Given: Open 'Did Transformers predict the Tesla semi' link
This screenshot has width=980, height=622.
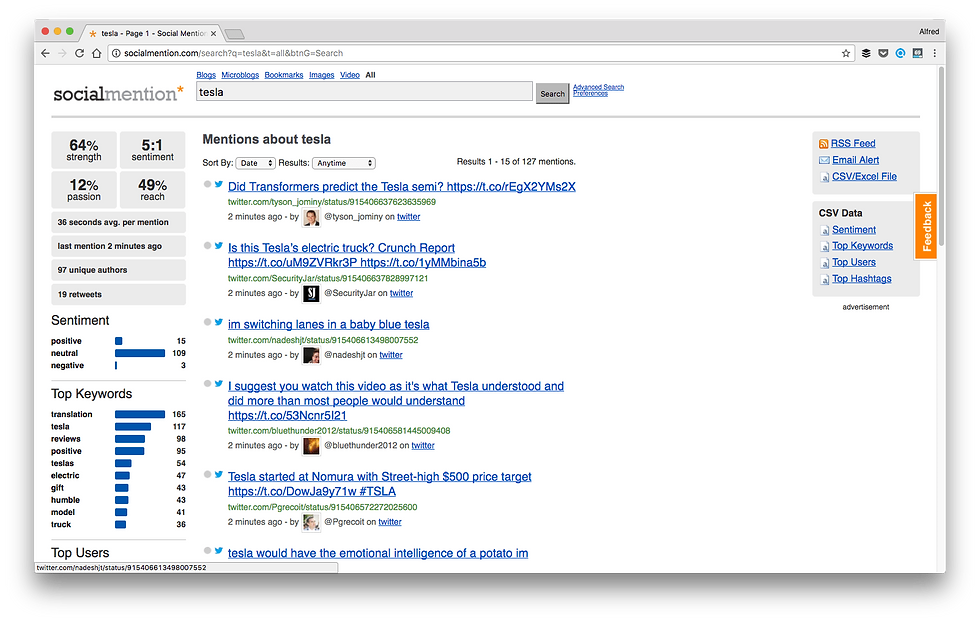Looking at the screenshot, I should pyautogui.click(x=401, y=187).
